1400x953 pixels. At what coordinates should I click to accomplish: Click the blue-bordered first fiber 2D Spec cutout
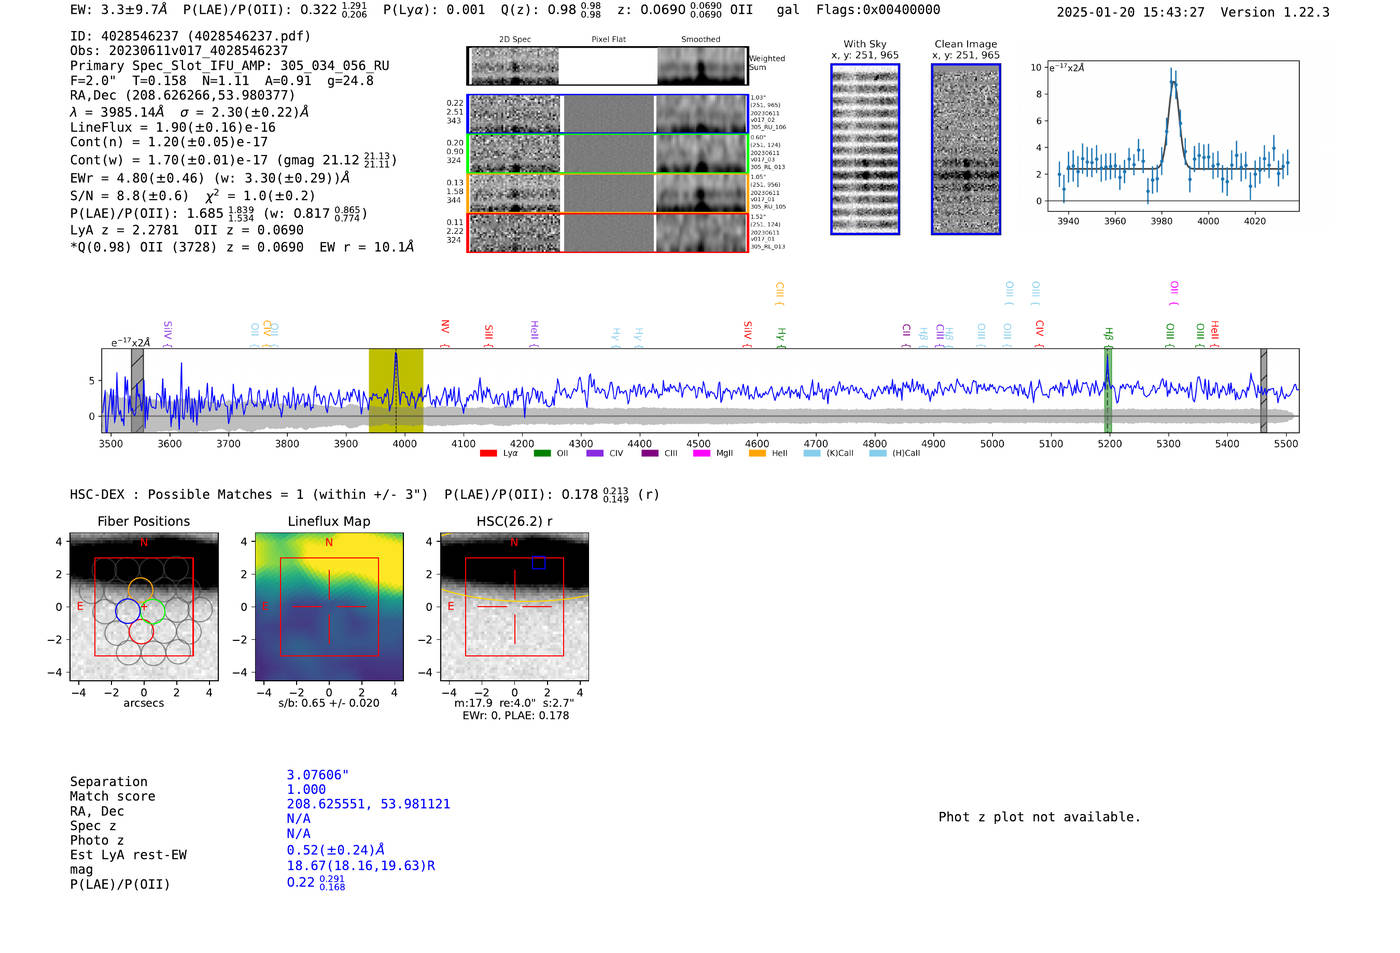pos(515,114)
